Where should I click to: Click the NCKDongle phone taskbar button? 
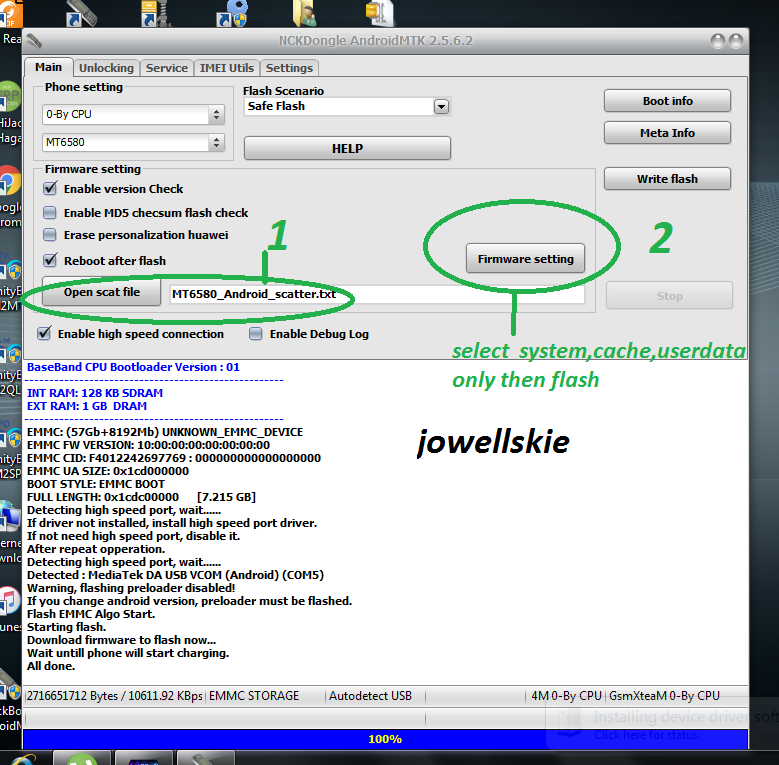point(205,758)
